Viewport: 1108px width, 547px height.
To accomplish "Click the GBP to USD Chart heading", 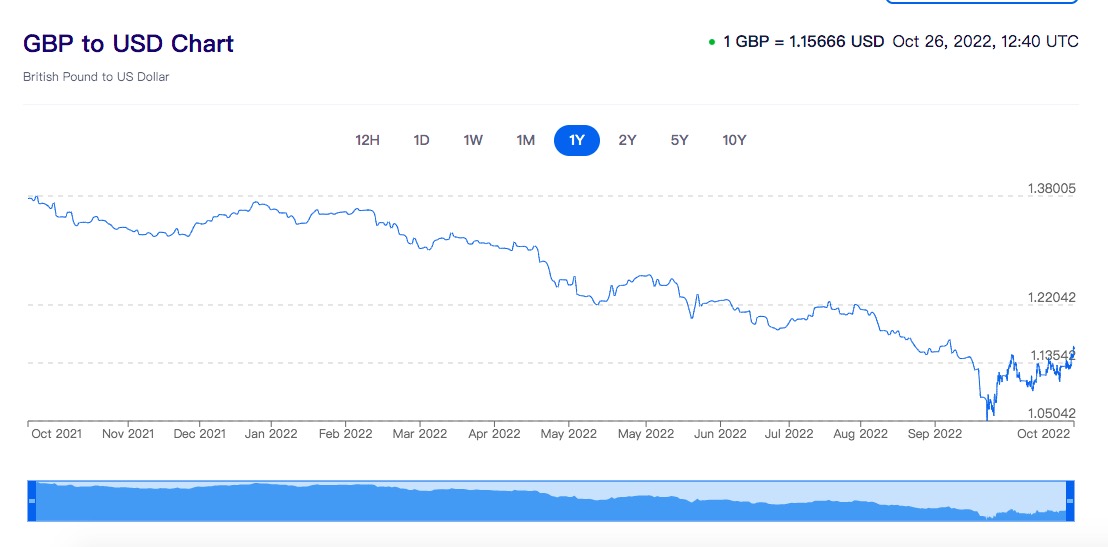I will click(128, 44).
